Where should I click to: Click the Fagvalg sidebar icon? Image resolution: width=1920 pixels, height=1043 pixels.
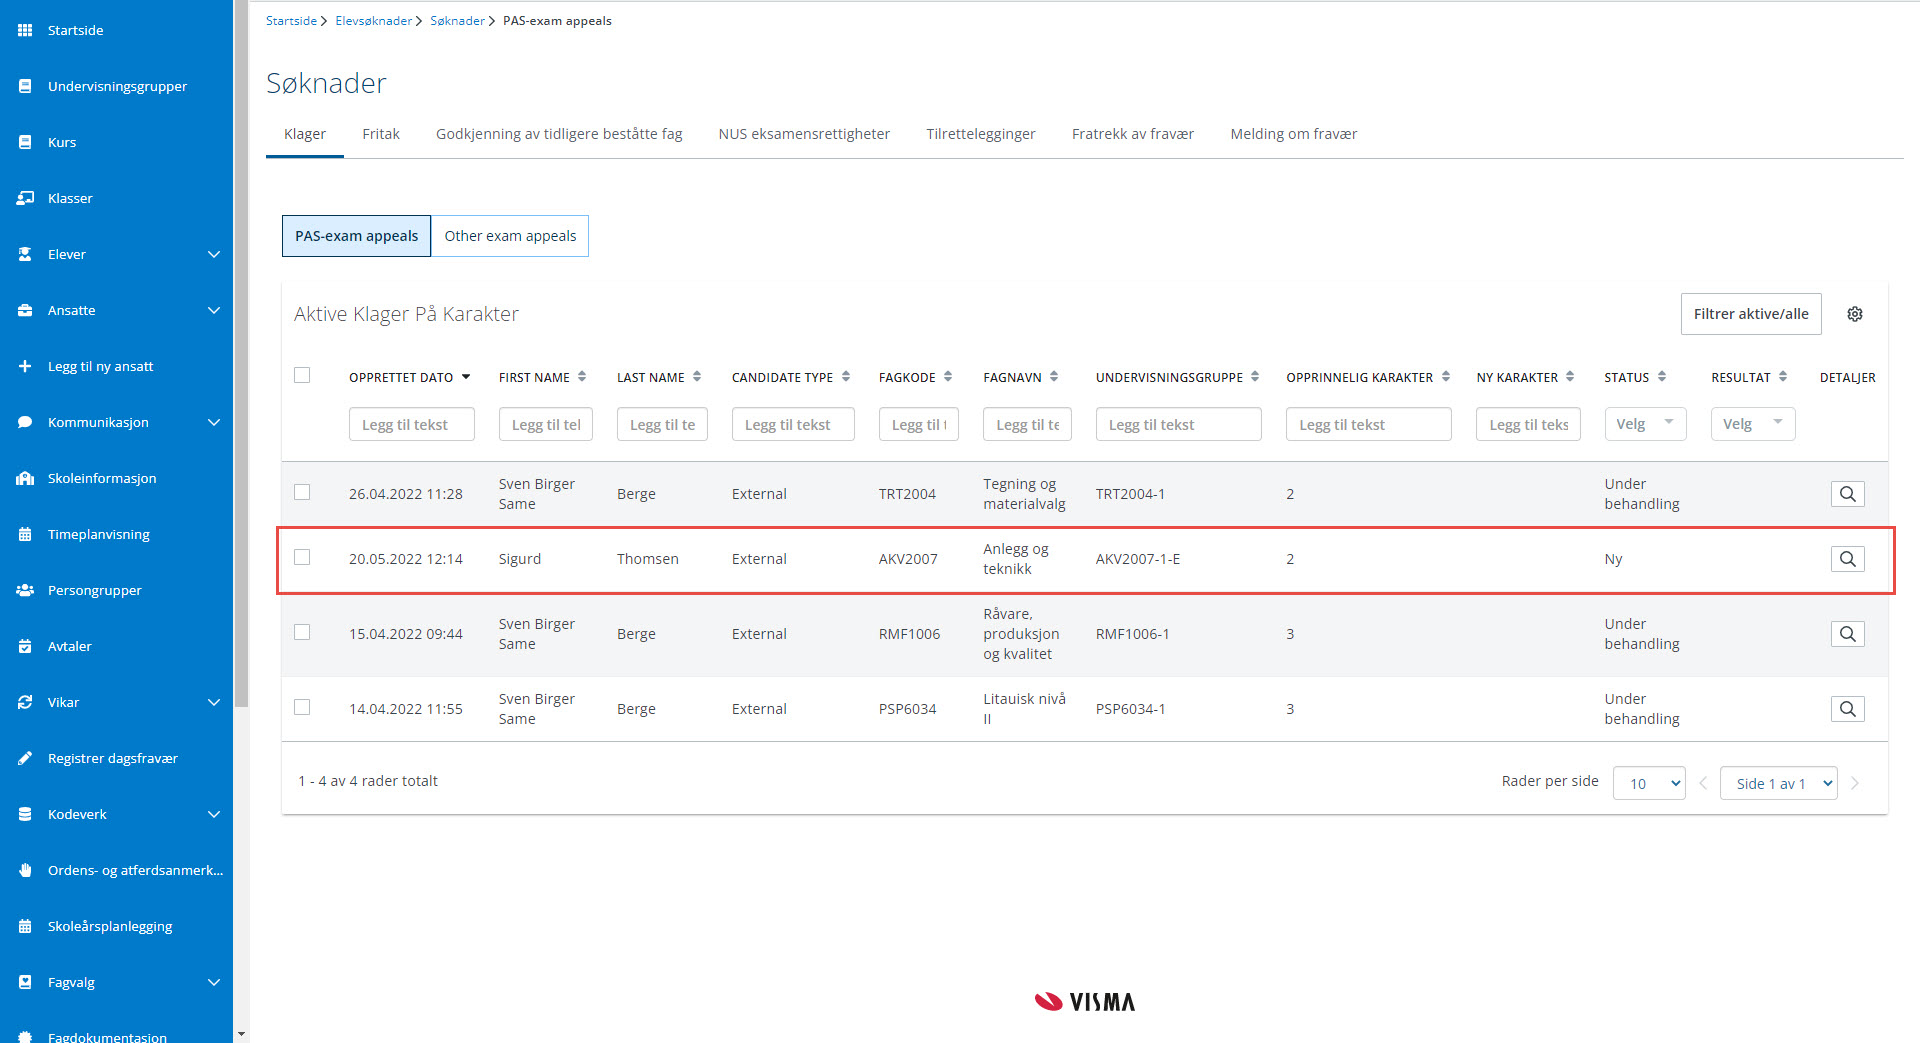(x=25, y=982)
